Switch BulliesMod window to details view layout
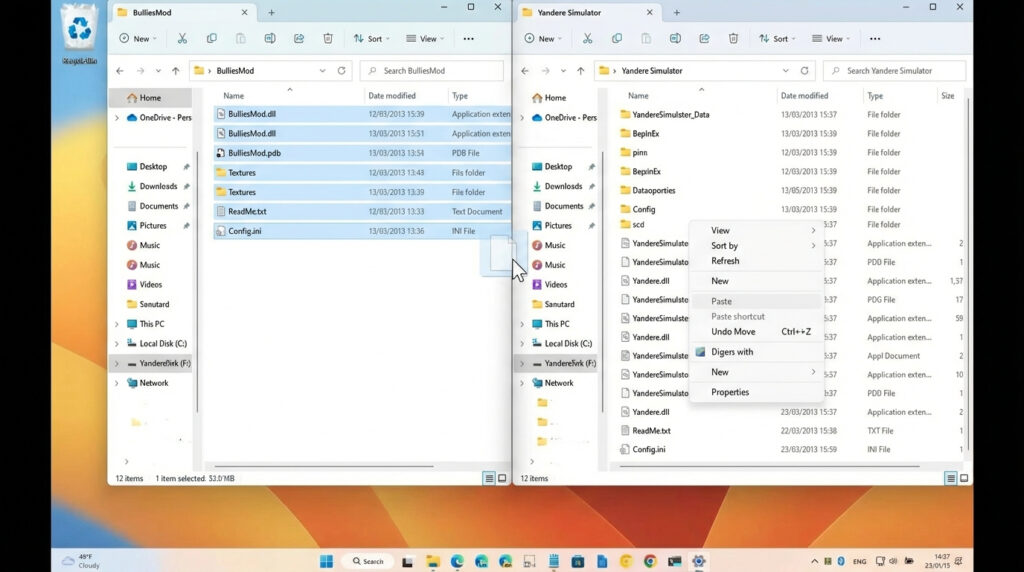 coord(489,479)
